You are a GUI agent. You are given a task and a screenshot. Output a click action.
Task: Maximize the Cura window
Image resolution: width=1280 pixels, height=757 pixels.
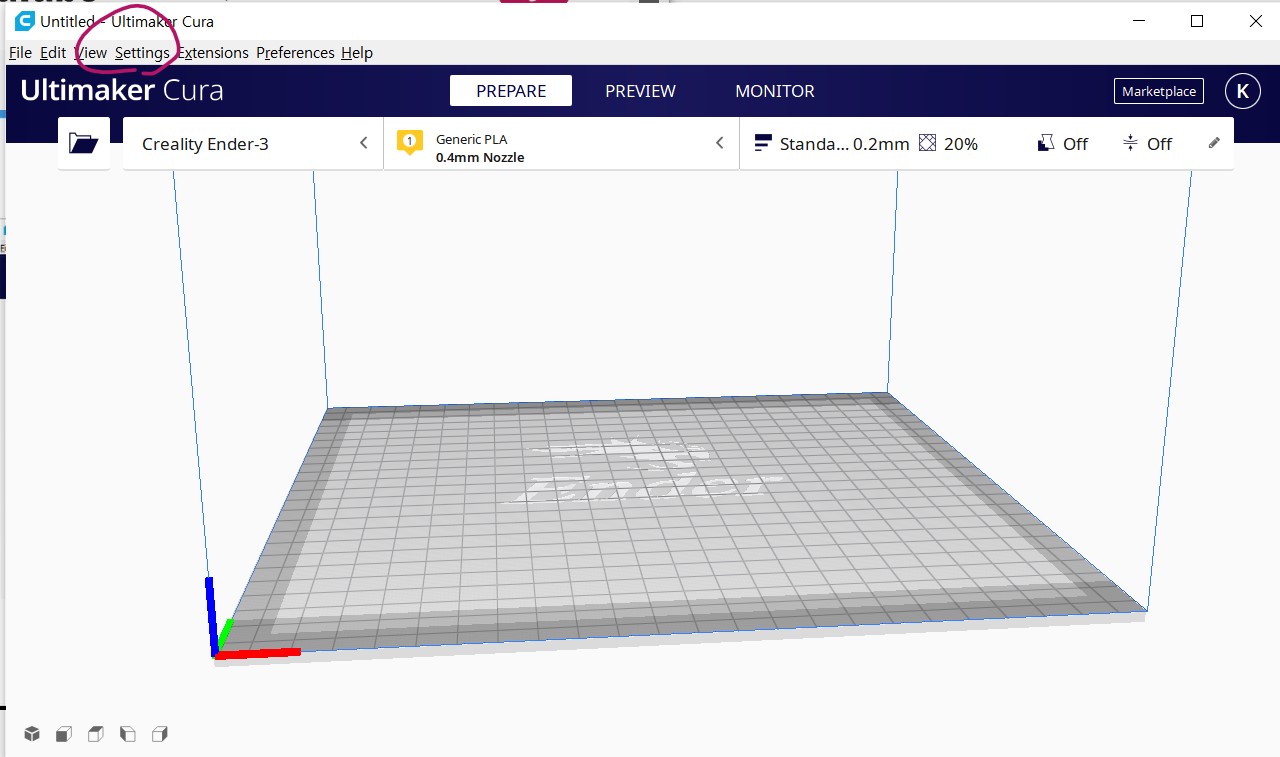click(1197, 21)
